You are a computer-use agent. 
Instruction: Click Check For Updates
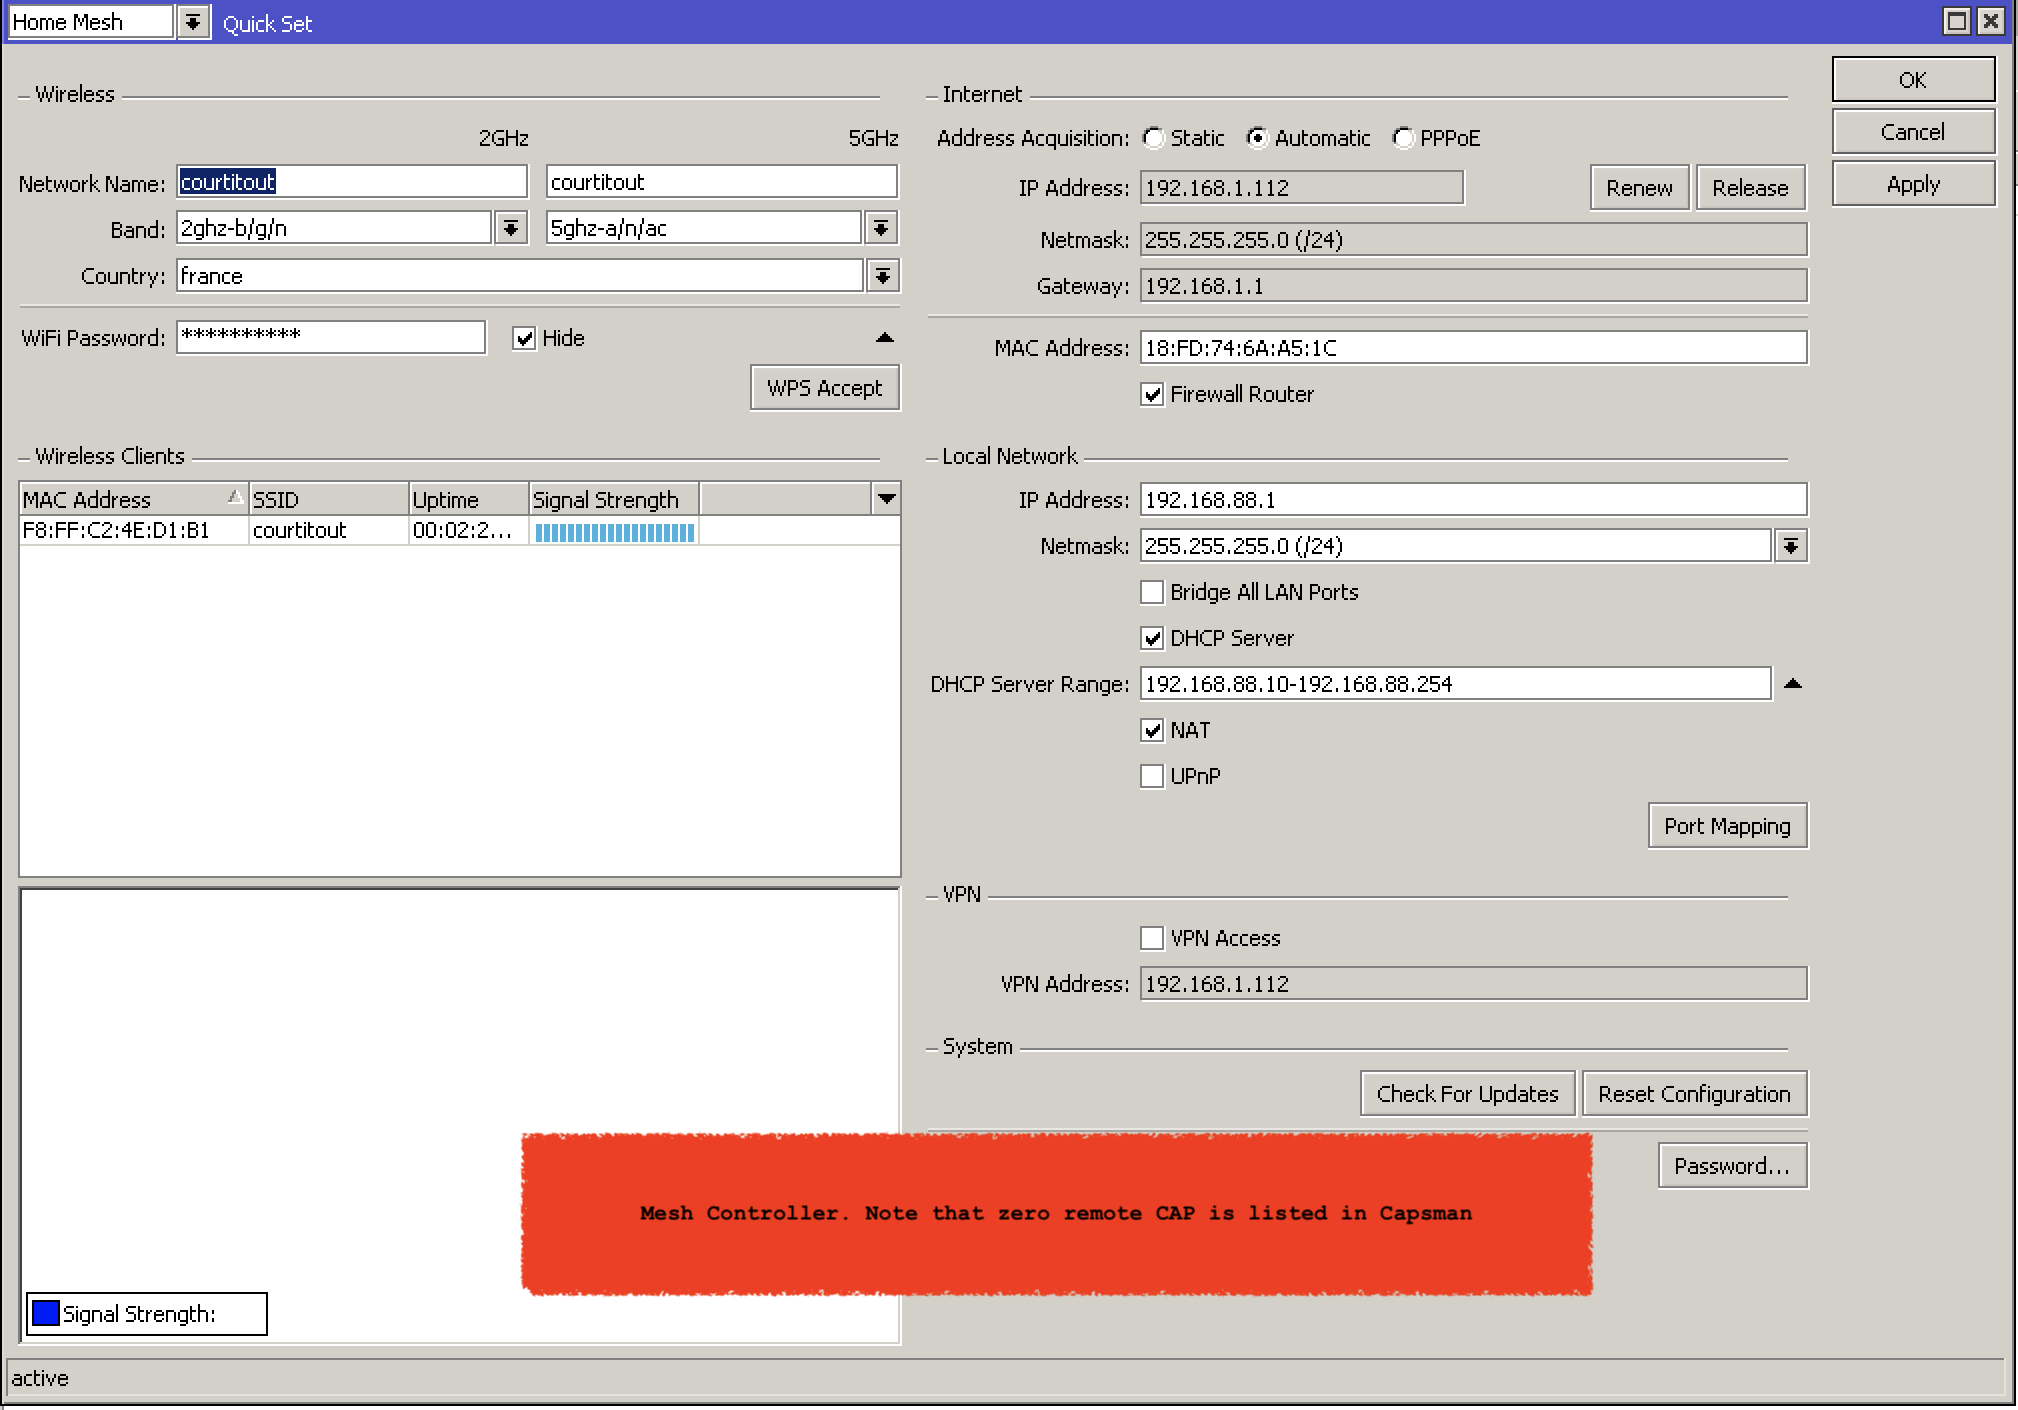pos(1467,1094)
